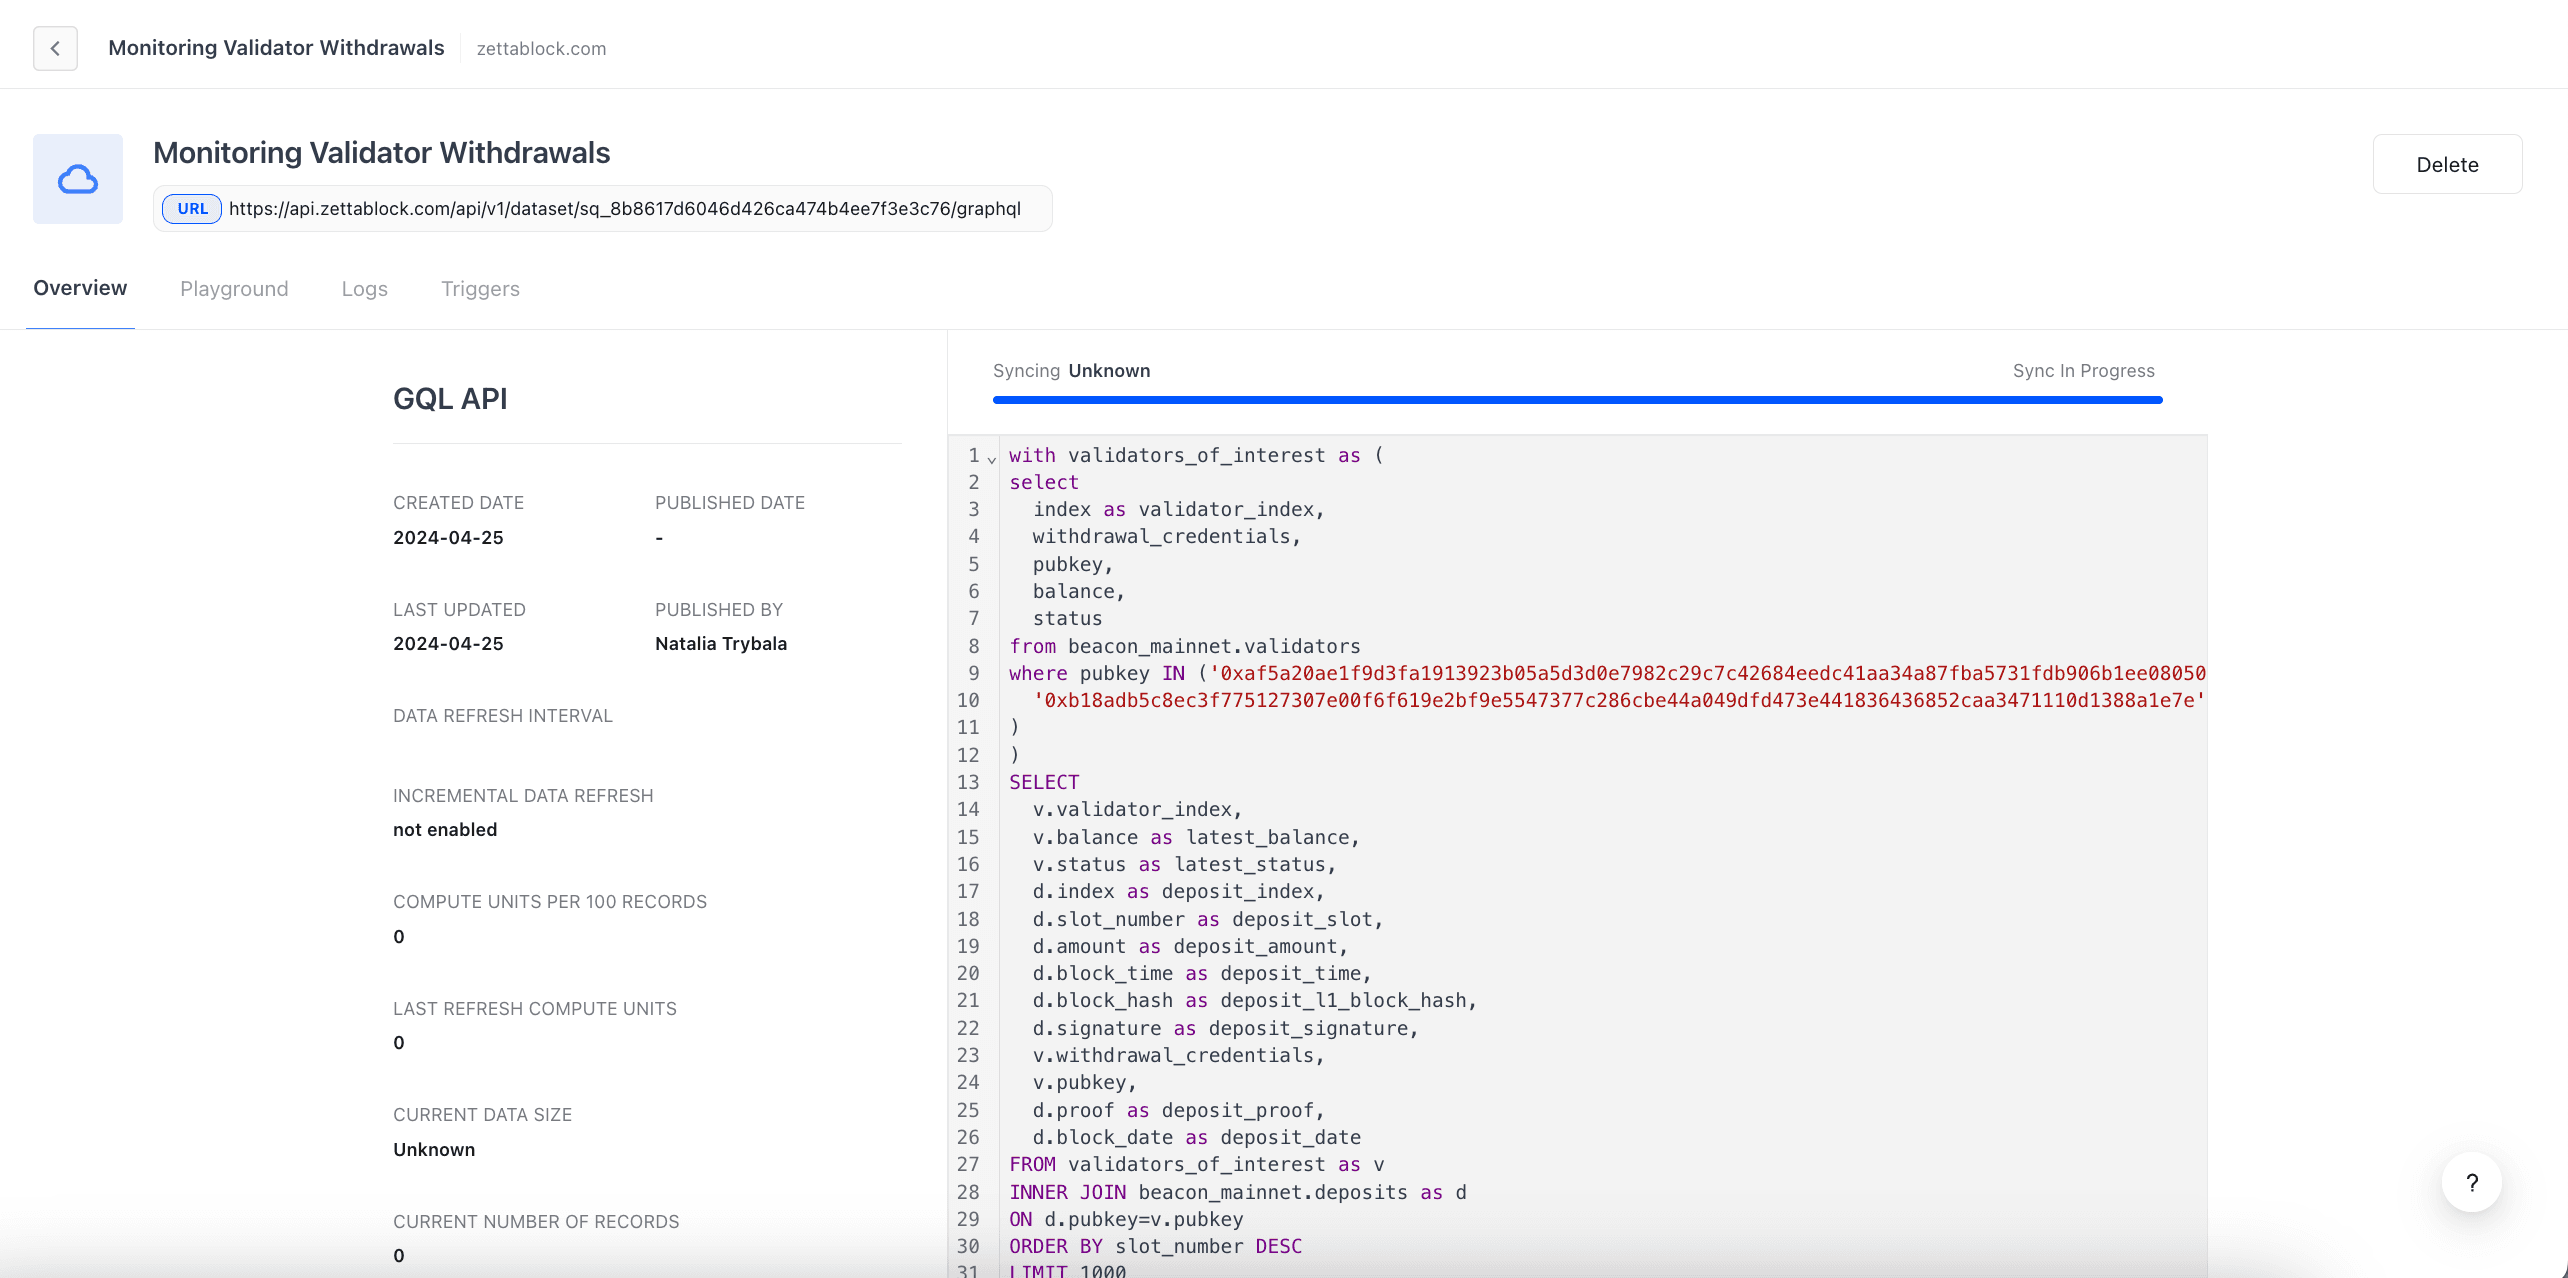2568x1278 pixels.
Task: Click code line 'ON d.pubkey=v.pubkey'
Action: [1126, 1220]
